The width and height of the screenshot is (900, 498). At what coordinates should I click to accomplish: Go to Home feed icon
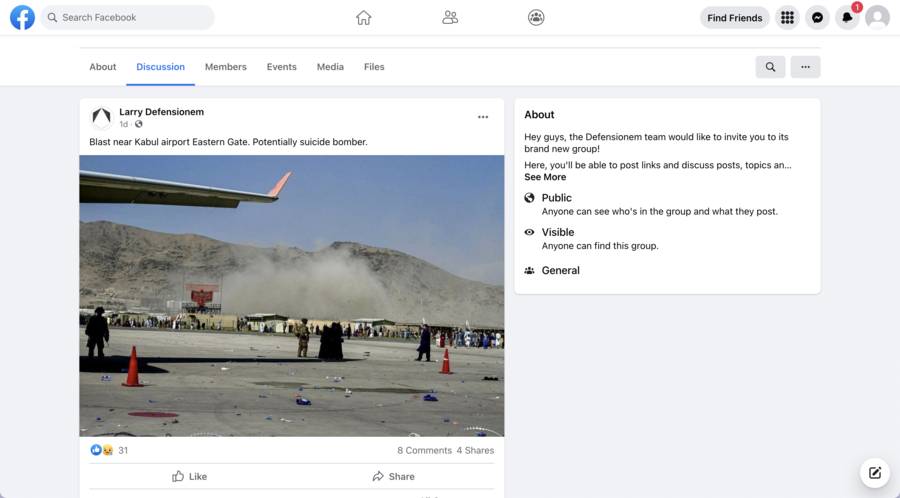pyautogui.click(x=363, y=17)
